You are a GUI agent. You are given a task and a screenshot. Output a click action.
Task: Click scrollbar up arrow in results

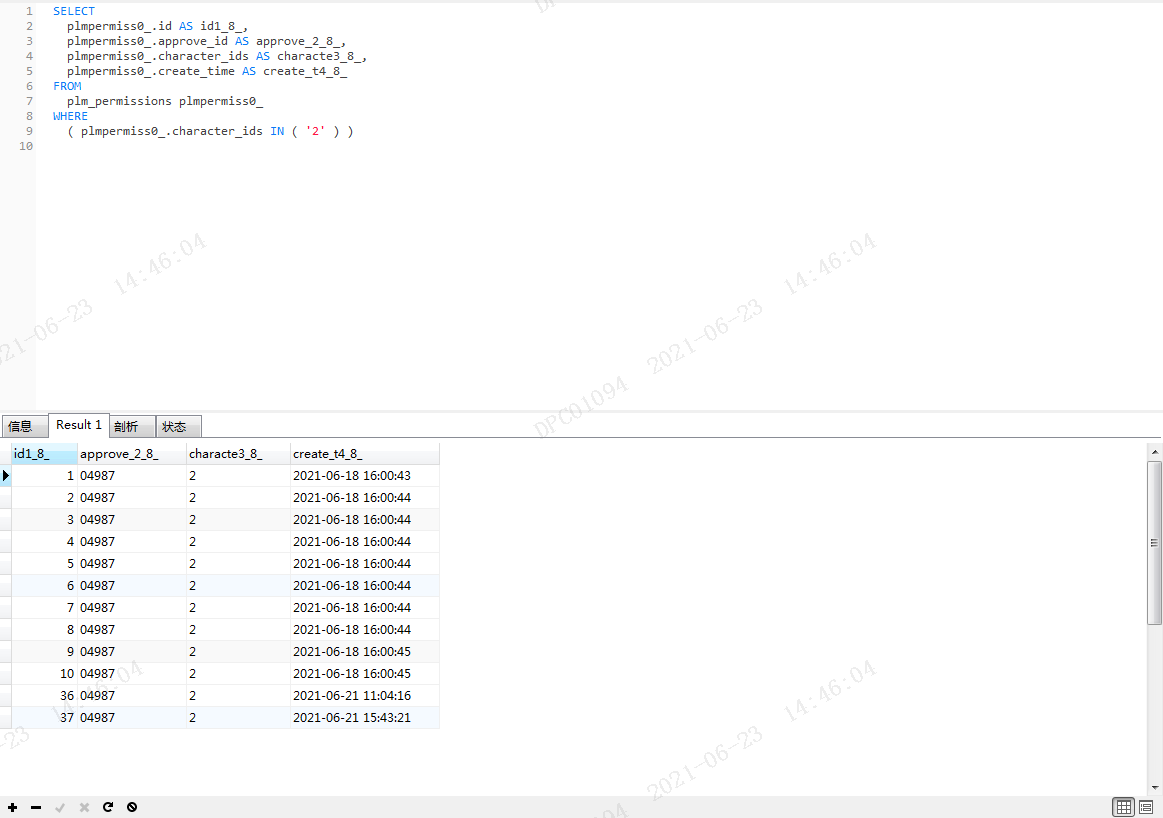pos(1154,451)
